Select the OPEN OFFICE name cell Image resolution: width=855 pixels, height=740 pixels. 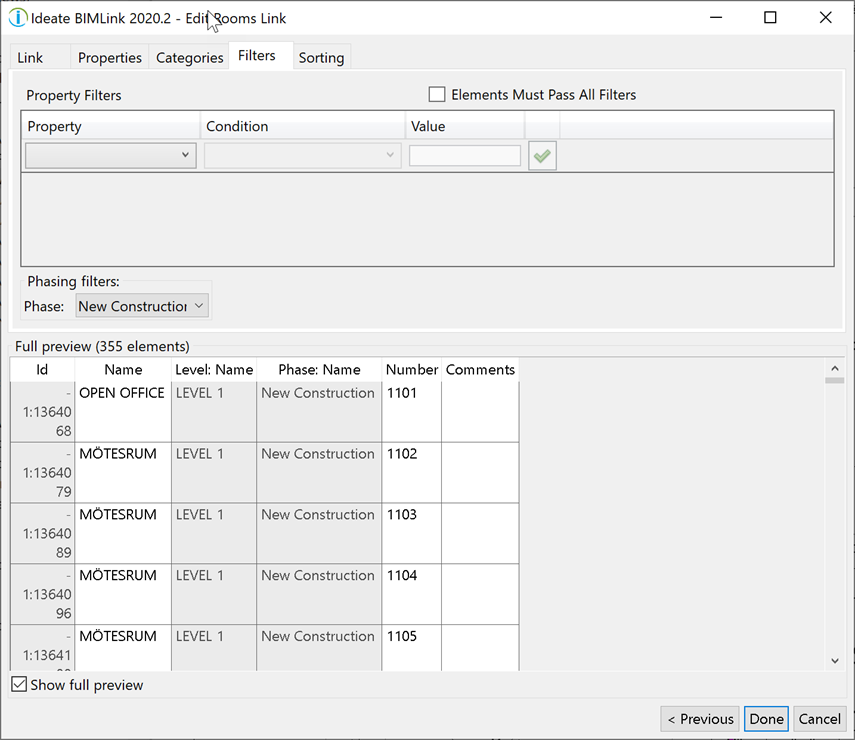point(123,412)
